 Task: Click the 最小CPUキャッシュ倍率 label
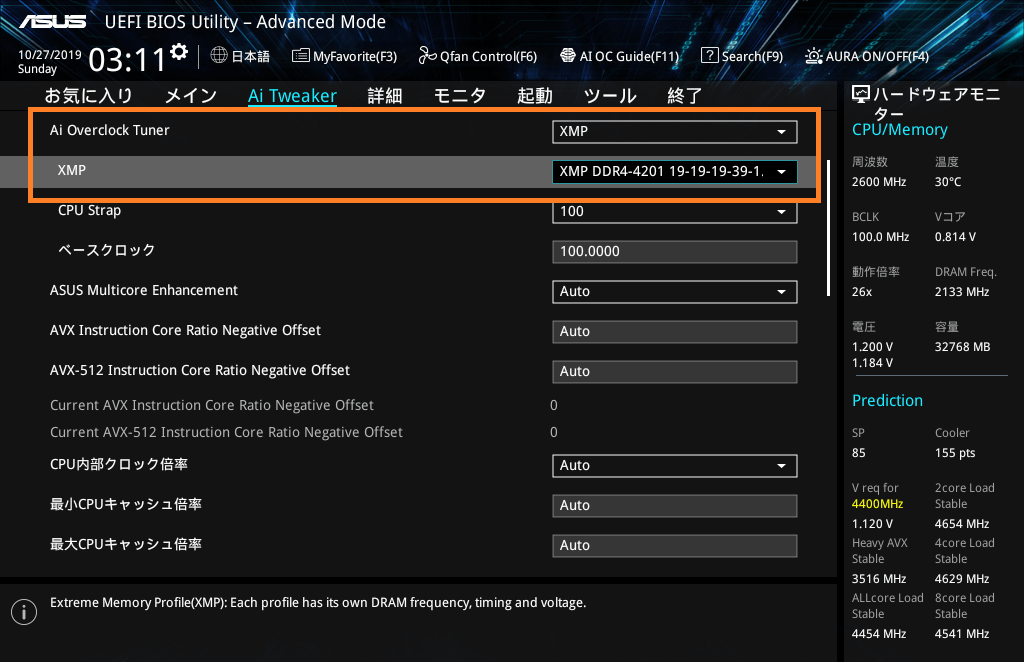click(x=125, y=504)
